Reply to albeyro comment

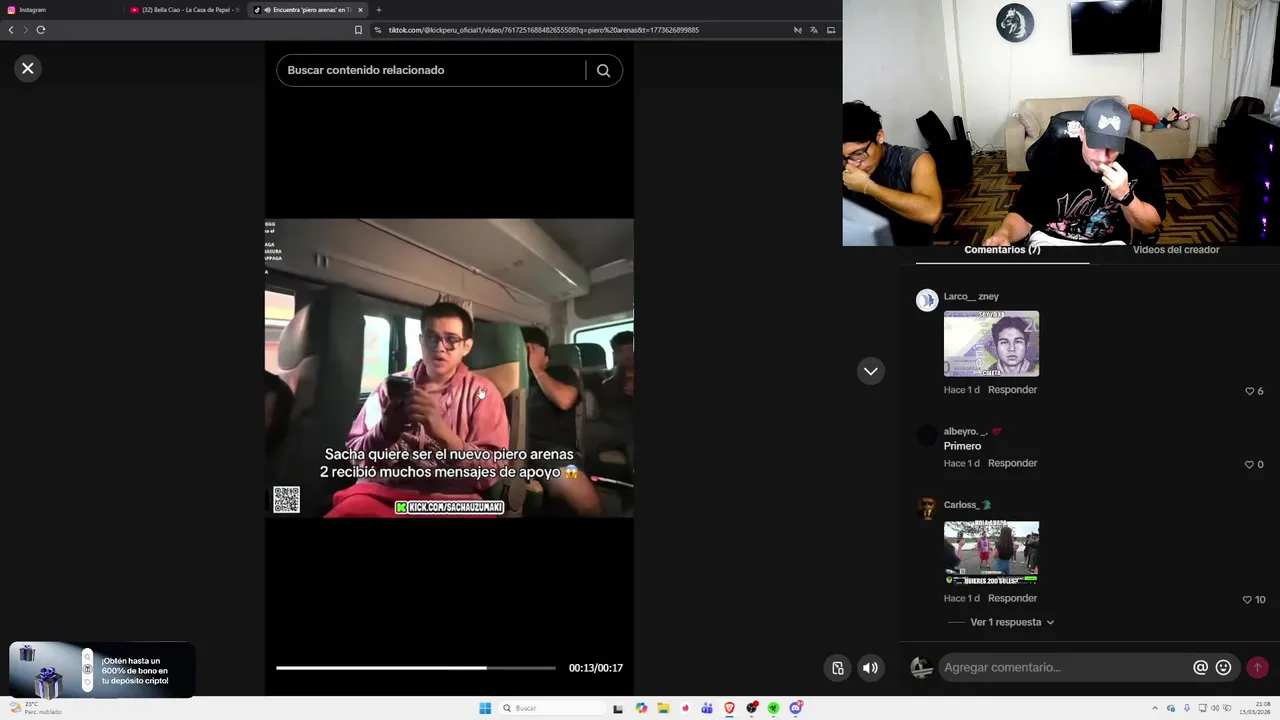pyautogui.click(x=1012, y=464)
